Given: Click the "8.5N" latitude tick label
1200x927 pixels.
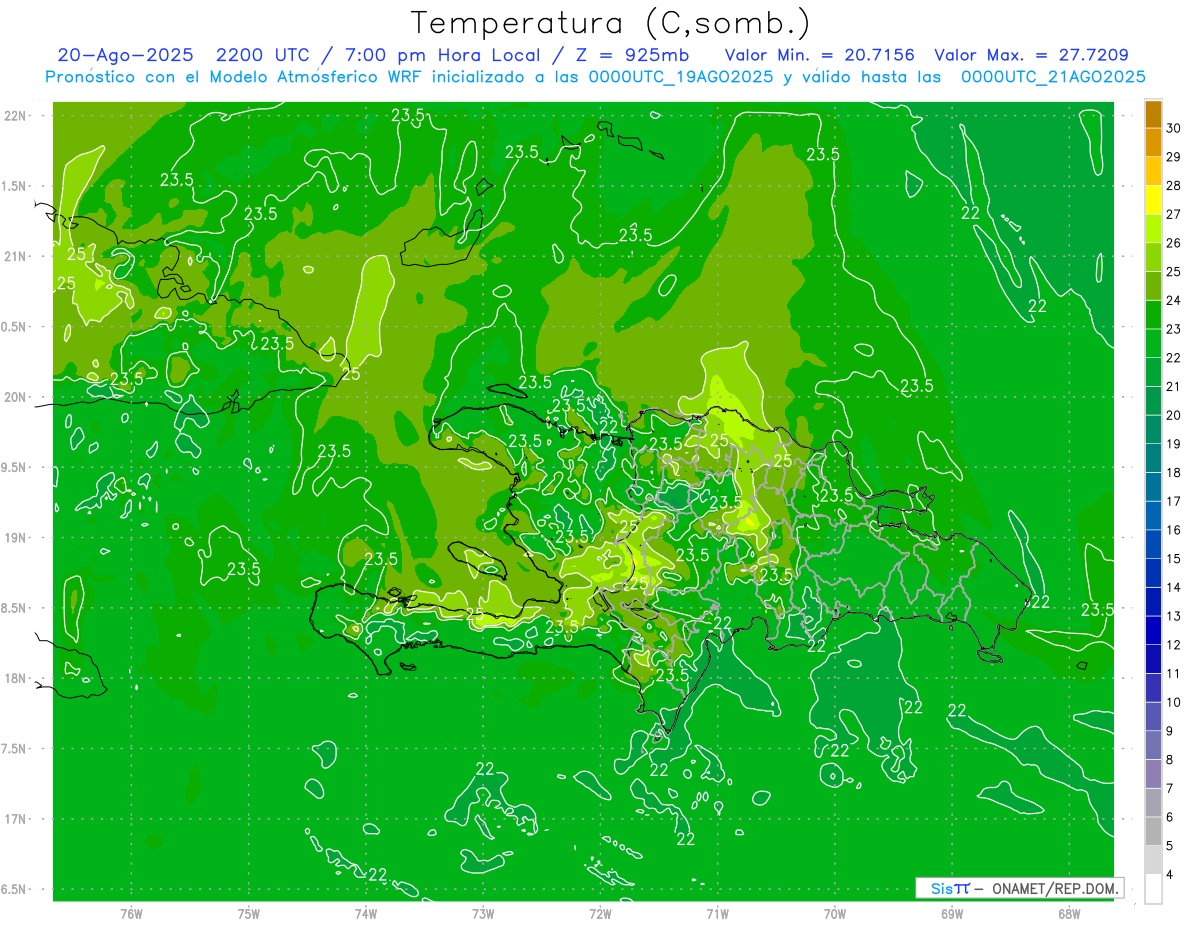Looking at the screenshot, I should pyautogui.click(x=15, y=608).
